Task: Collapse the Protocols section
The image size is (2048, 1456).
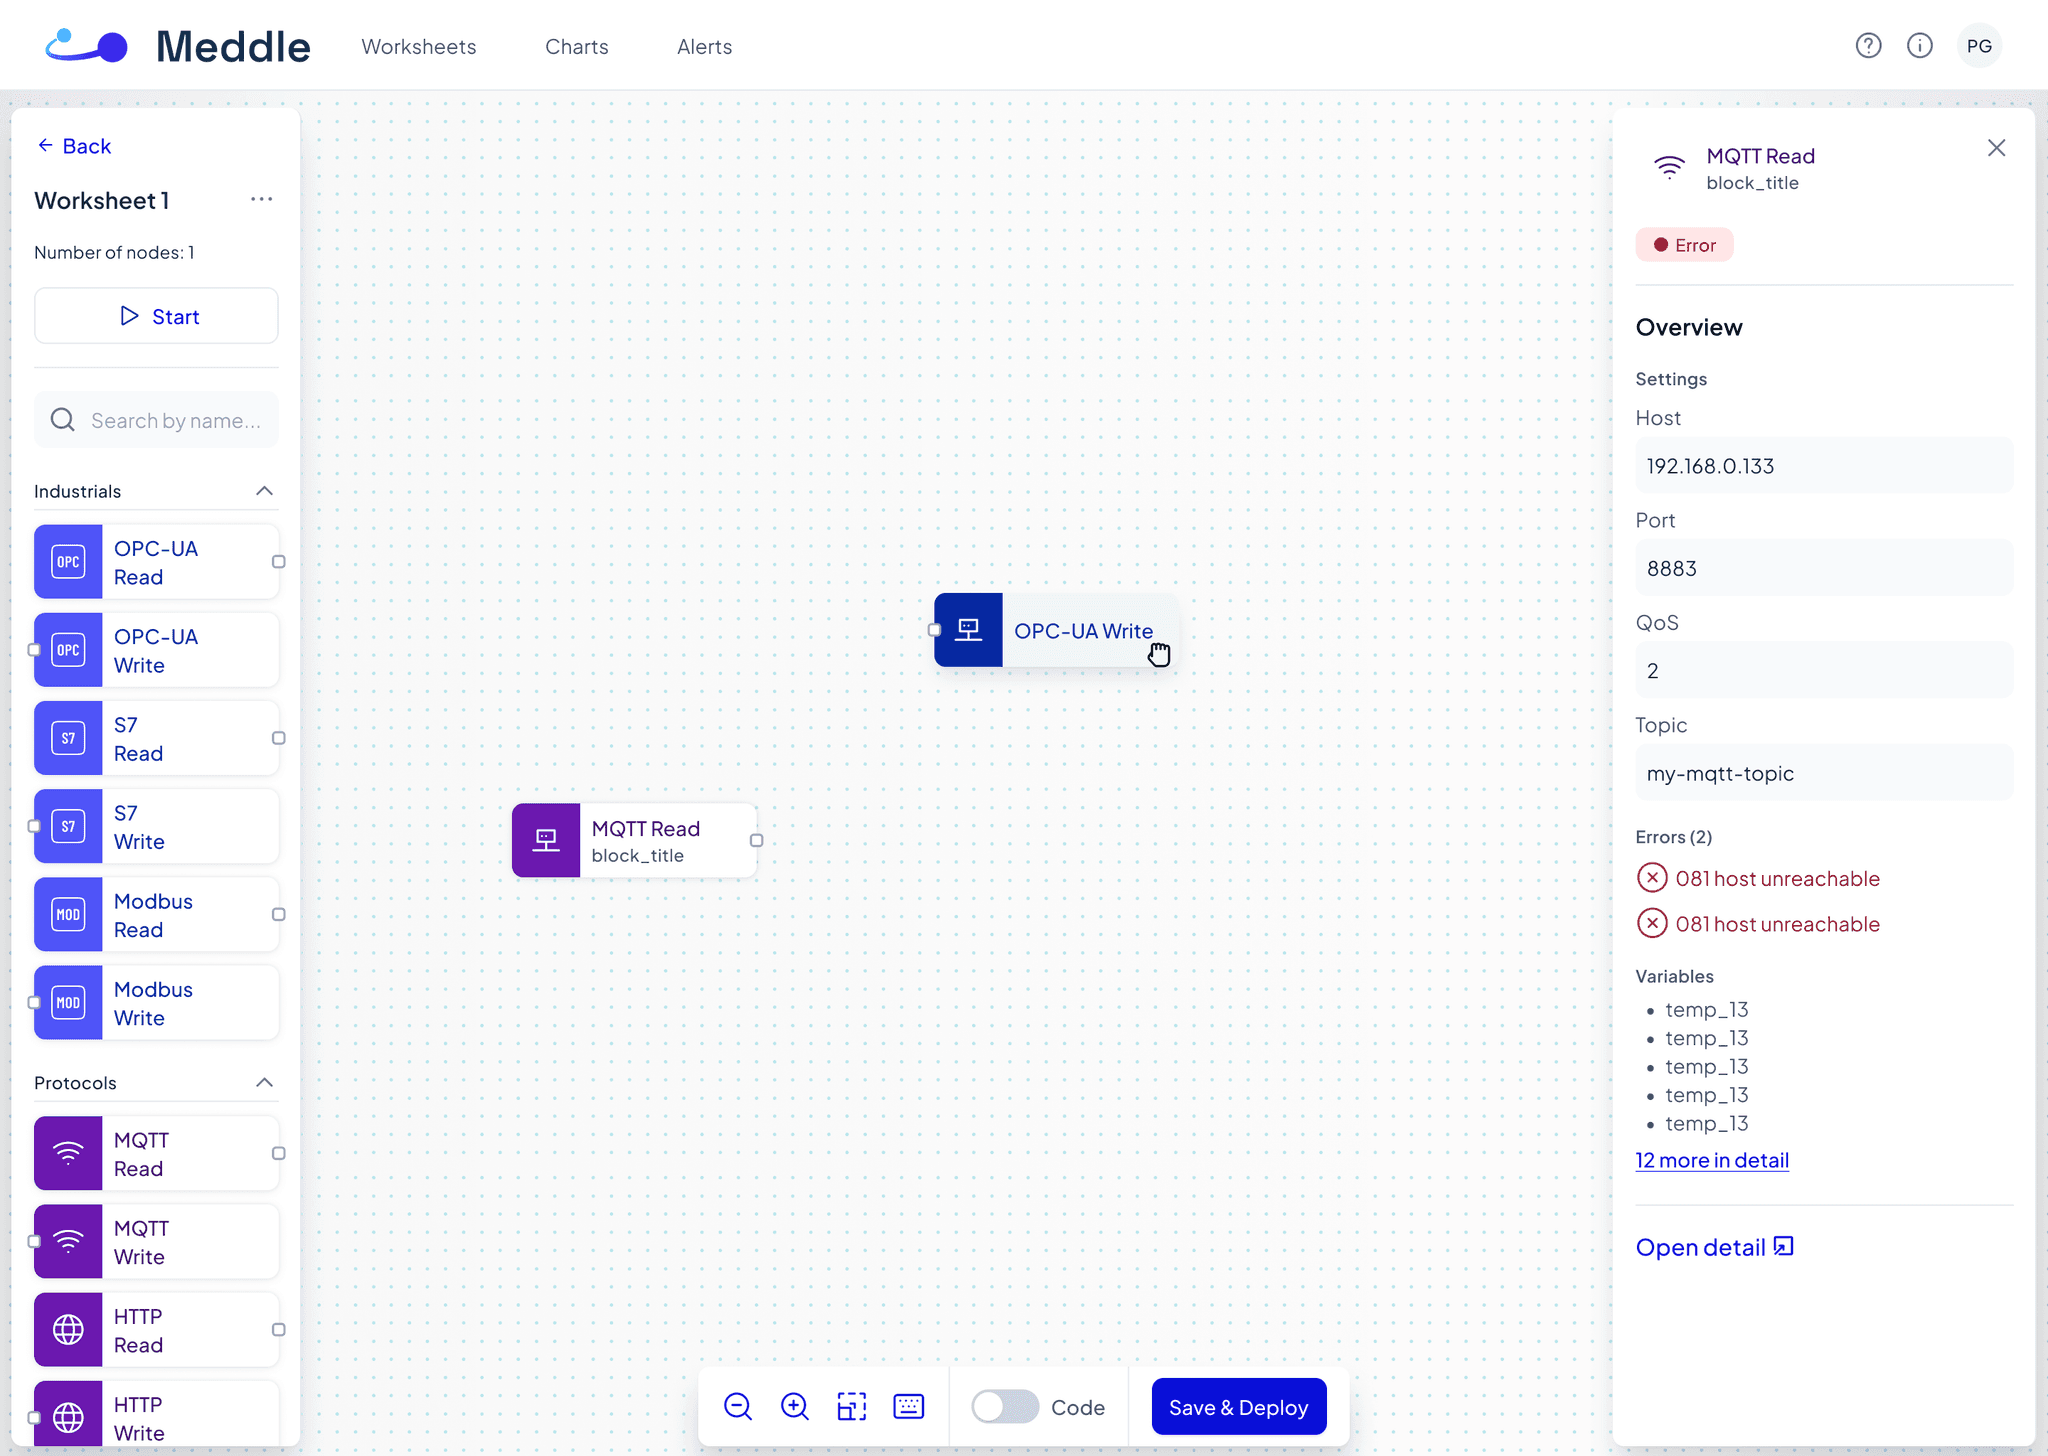Action: (264, 1083)
